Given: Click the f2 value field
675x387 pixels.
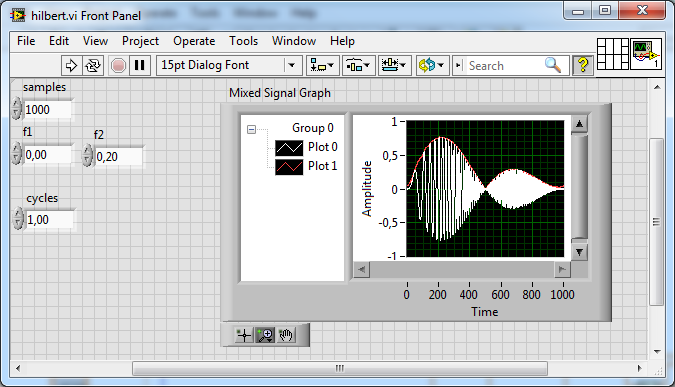Looking at the screenshot, I should click(x=118, y=157).
